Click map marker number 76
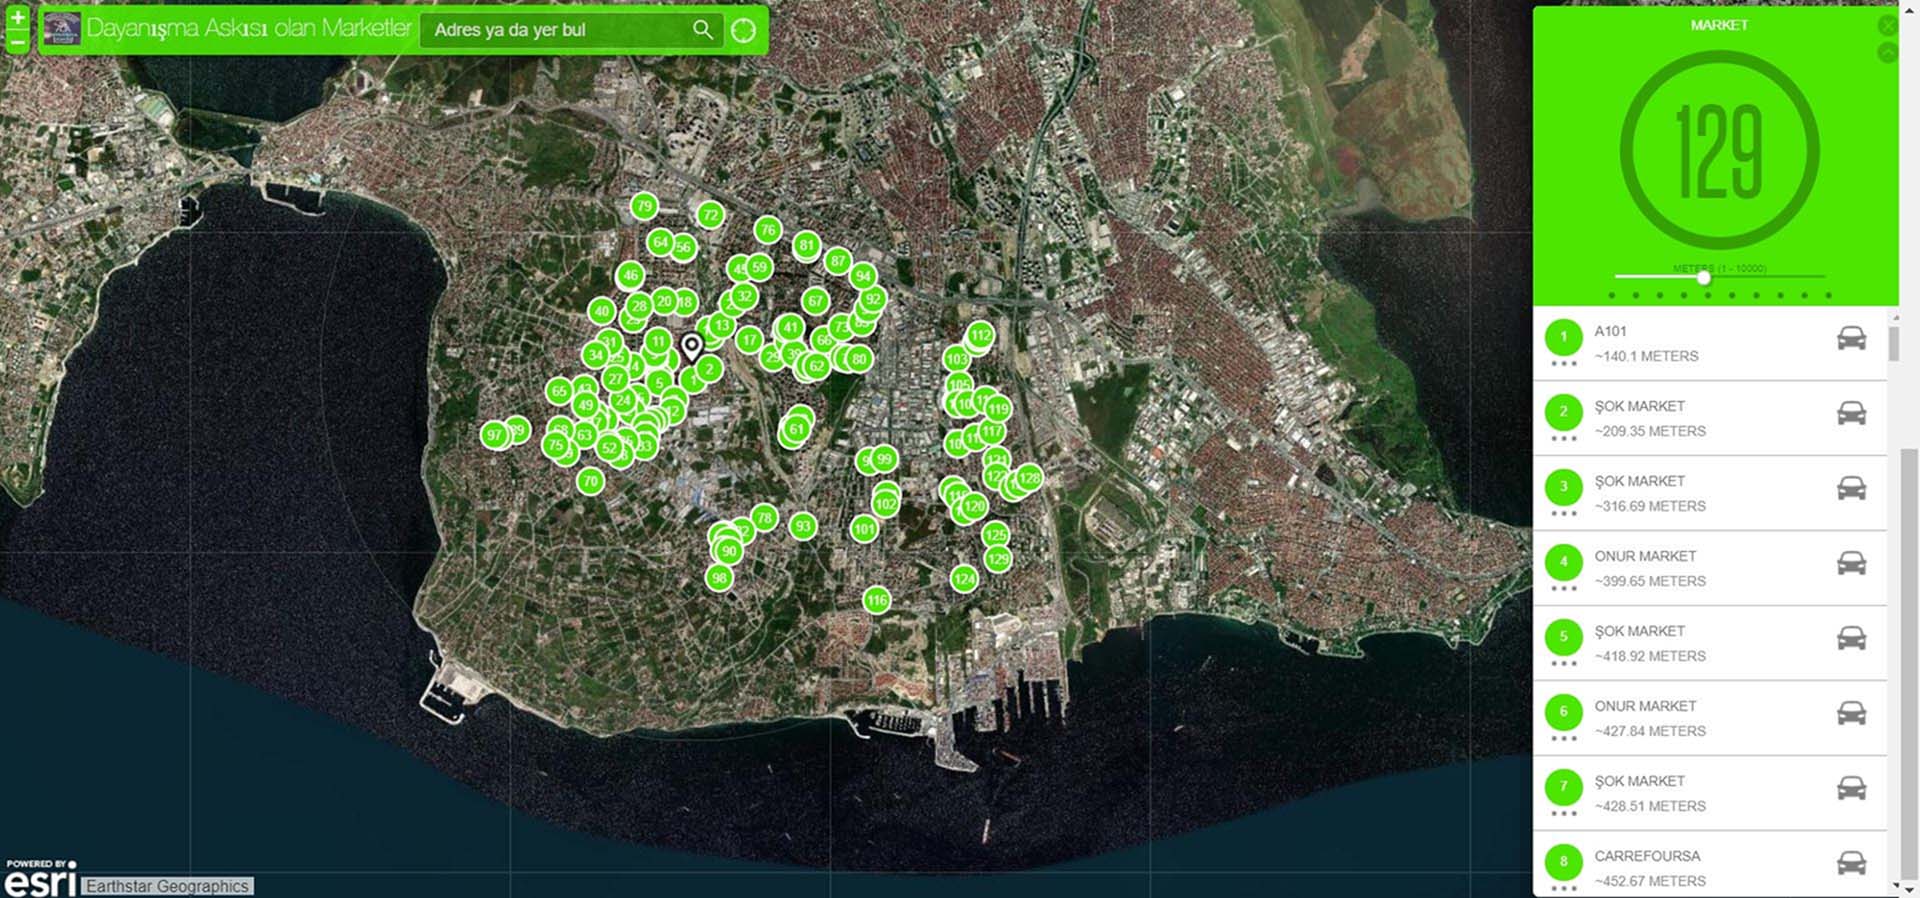Screen dimensions: 1920x898 [x=767, y=230]
